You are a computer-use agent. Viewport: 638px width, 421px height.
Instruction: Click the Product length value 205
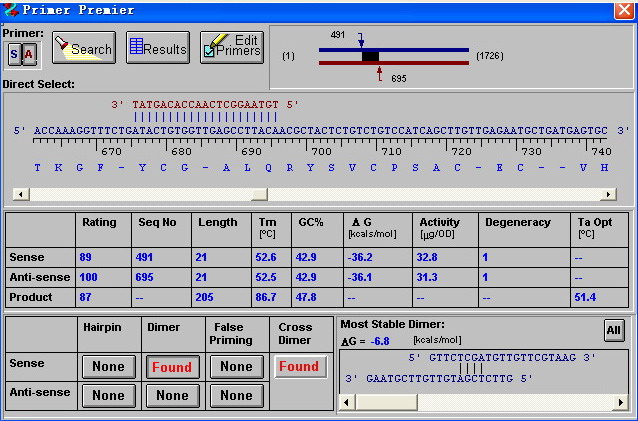click(x=204, y=297)
